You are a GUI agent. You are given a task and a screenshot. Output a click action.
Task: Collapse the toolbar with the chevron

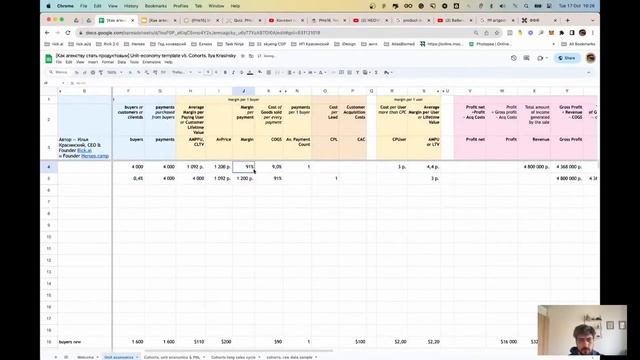click(x=589, y=72)
